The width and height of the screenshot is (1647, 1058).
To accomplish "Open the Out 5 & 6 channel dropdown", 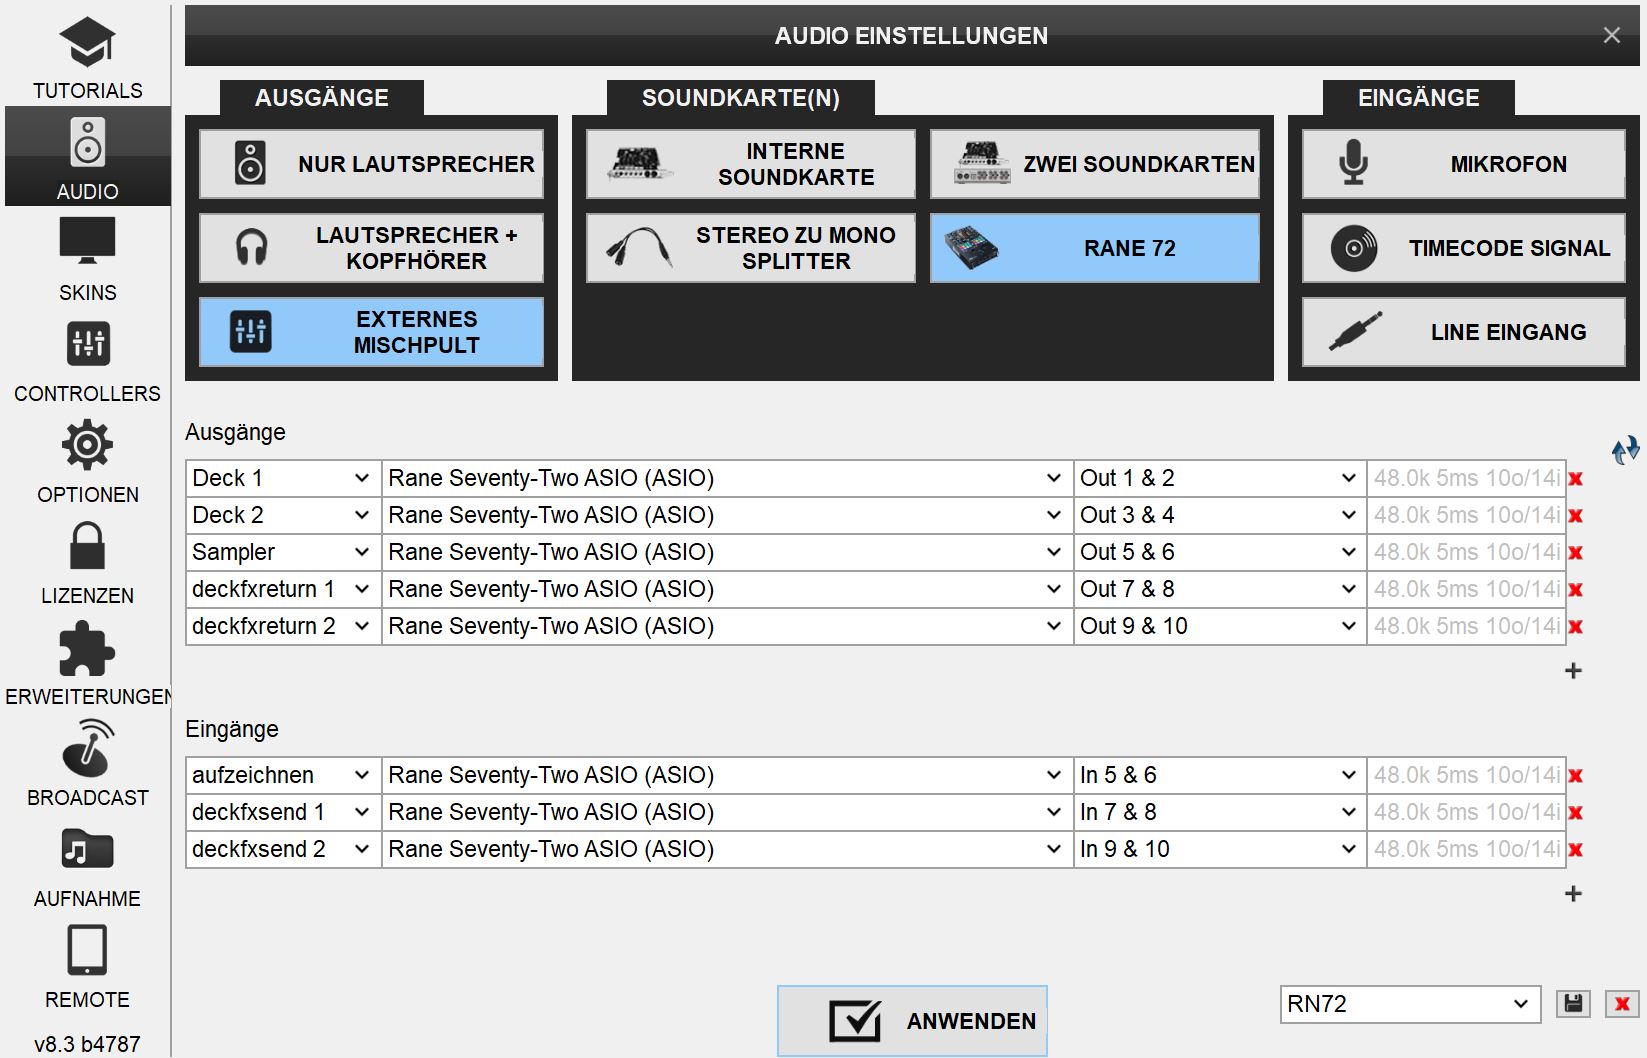I will tap(1219, 552).
